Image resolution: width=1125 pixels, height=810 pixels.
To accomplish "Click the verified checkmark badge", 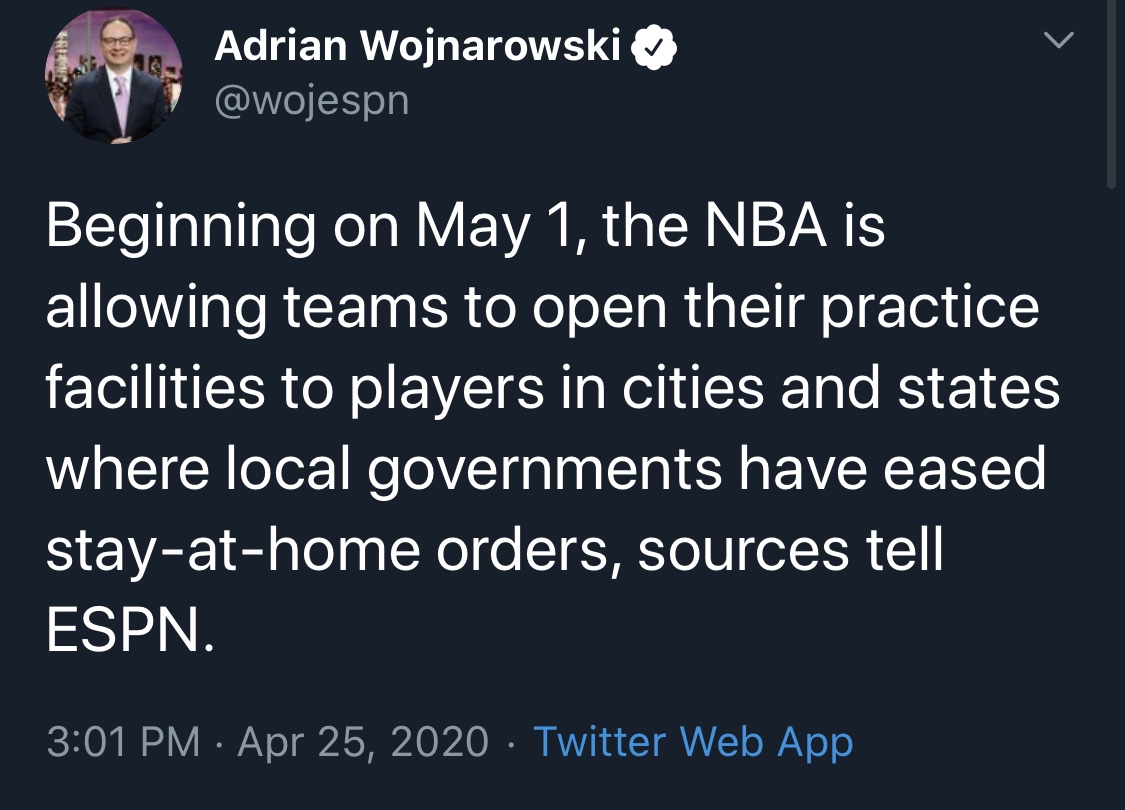I will click(654, 47).
